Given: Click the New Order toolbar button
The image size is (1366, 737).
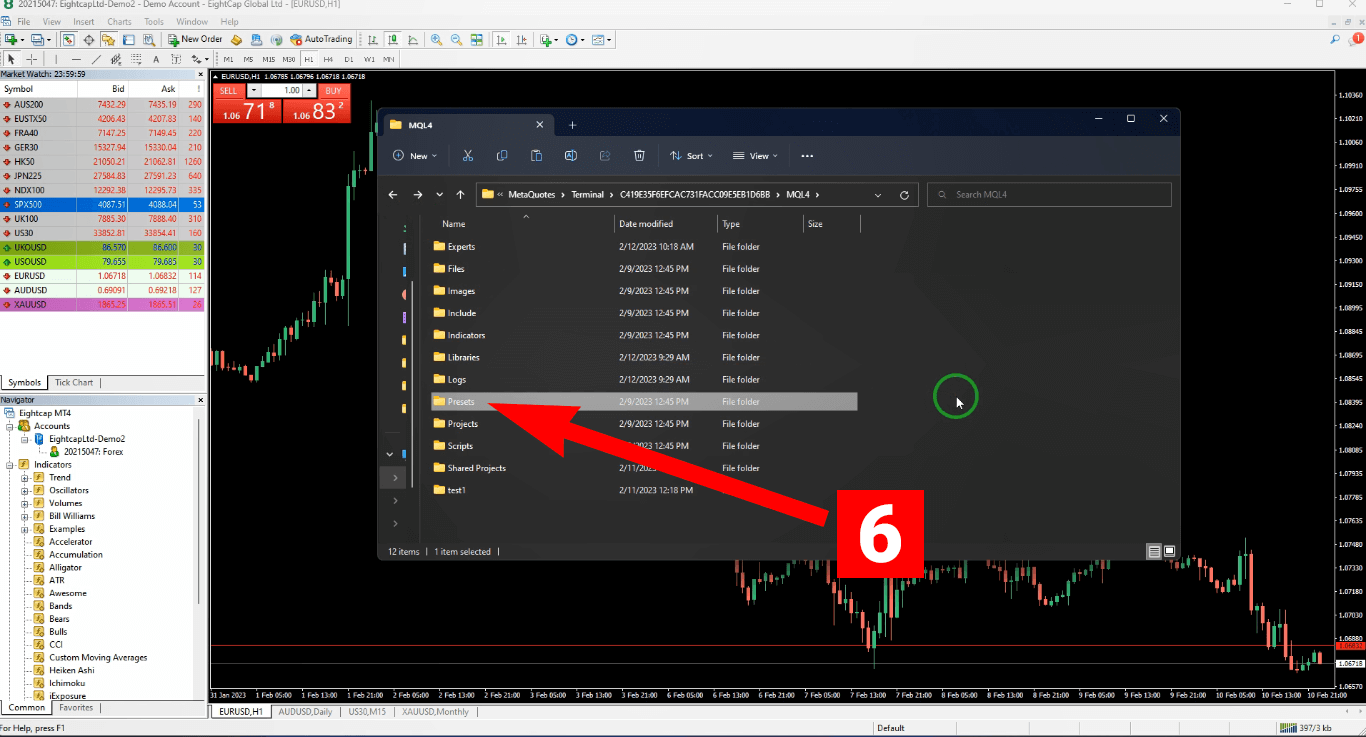Looking at the screenshot, I should click(195, 40).
